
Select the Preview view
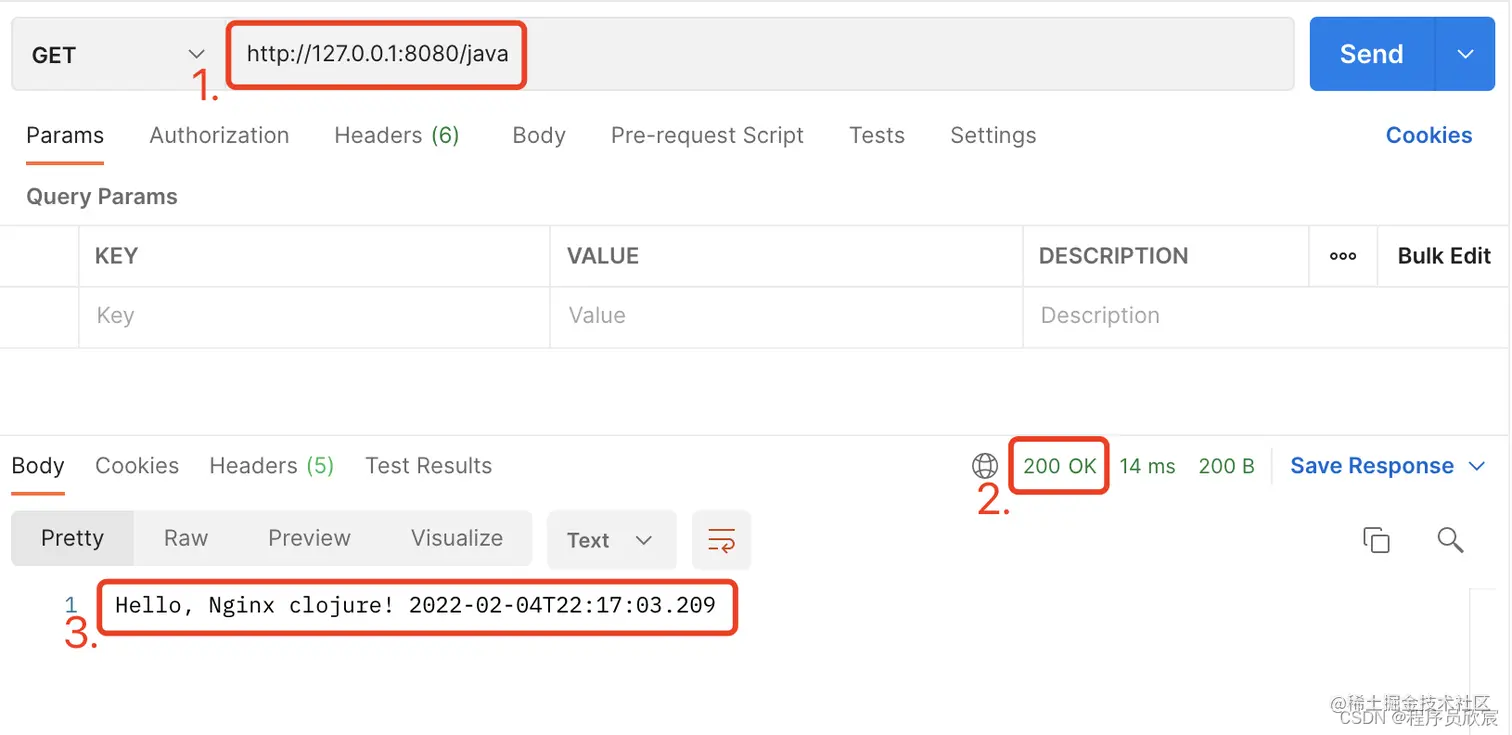(309, 538)
